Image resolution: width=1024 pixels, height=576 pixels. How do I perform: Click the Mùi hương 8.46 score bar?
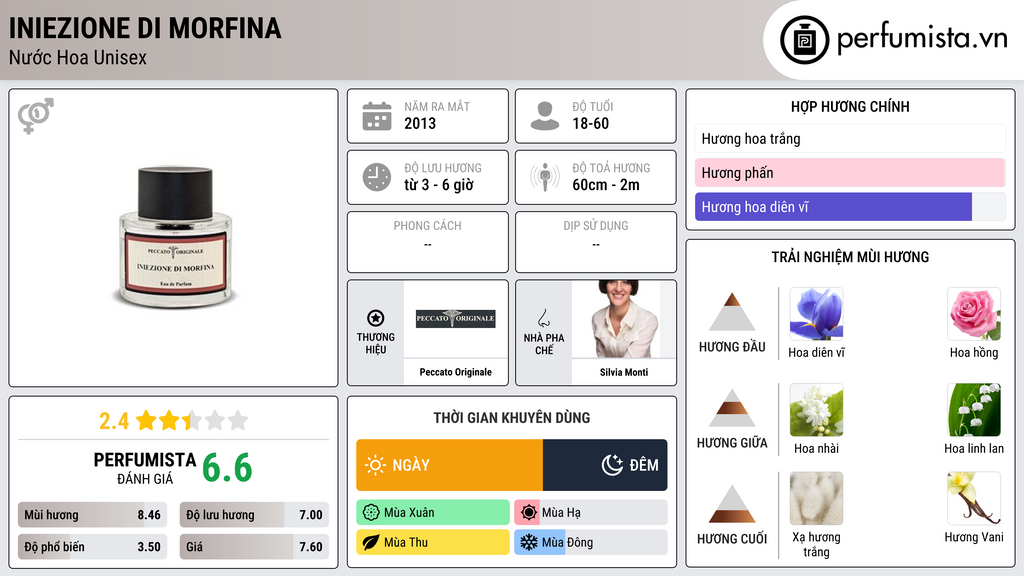[x=92, y=515]
